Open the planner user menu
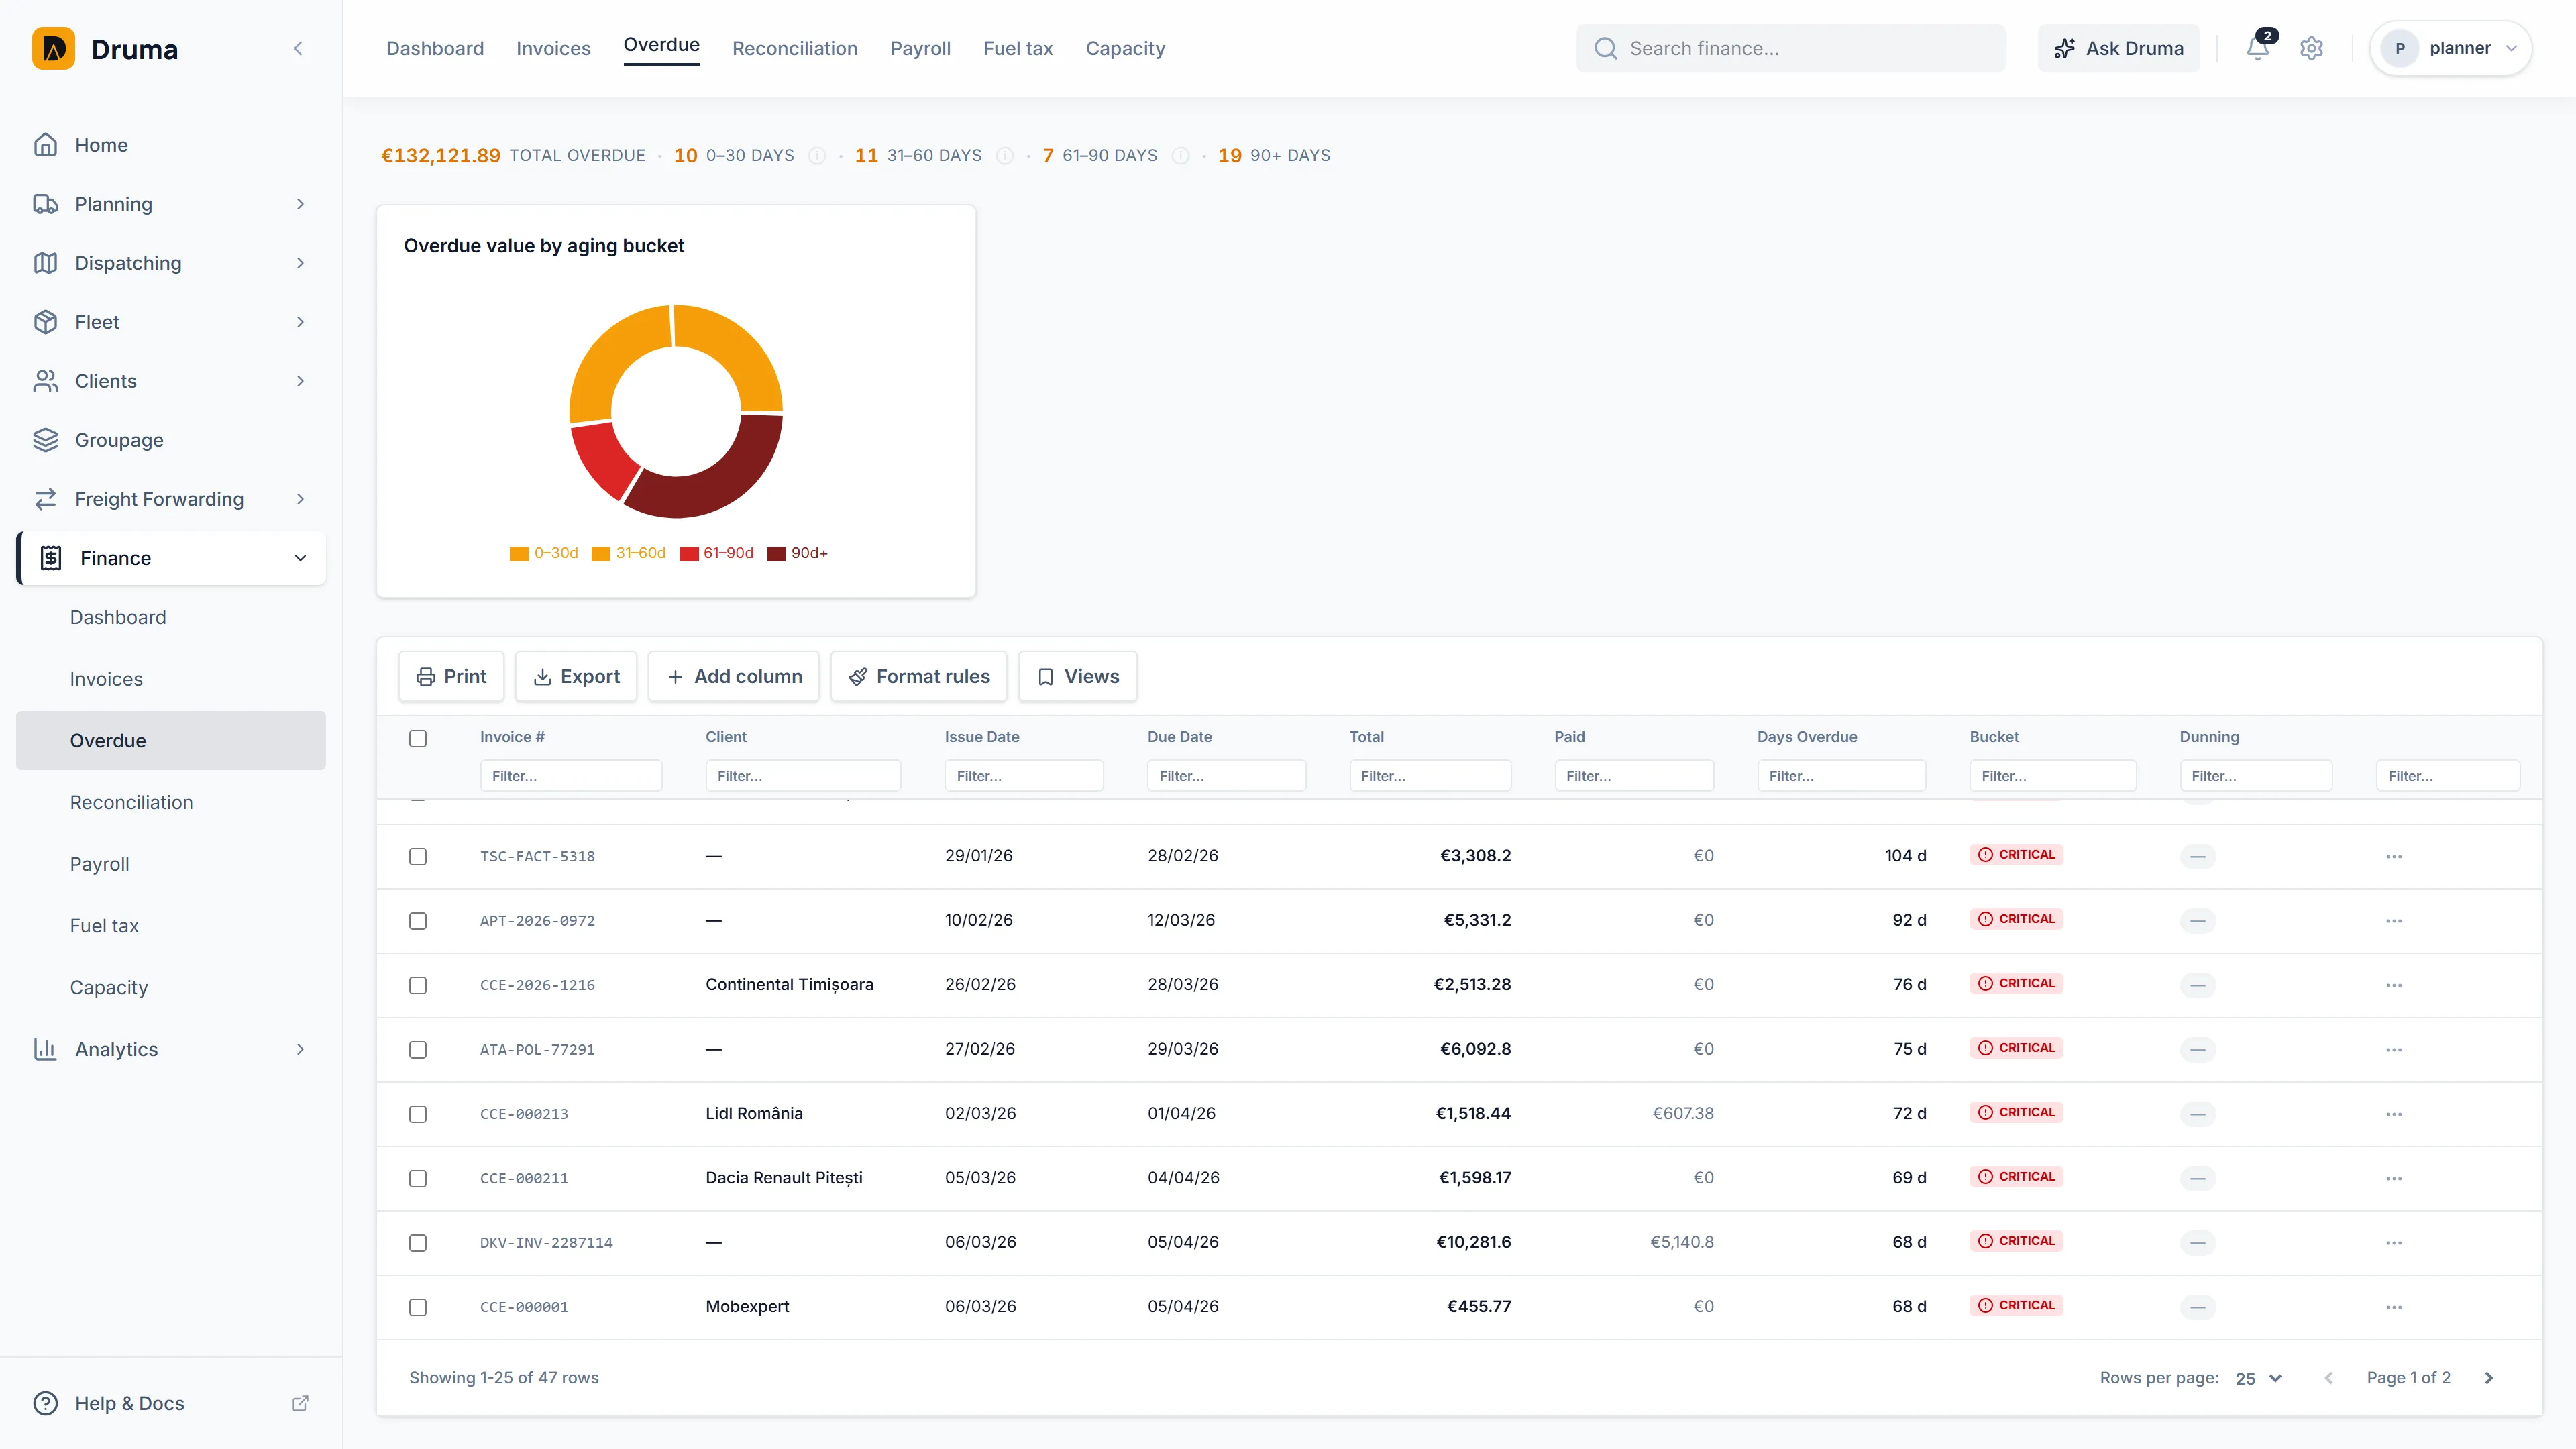2576x1449 pixels. click(2450, 48)
